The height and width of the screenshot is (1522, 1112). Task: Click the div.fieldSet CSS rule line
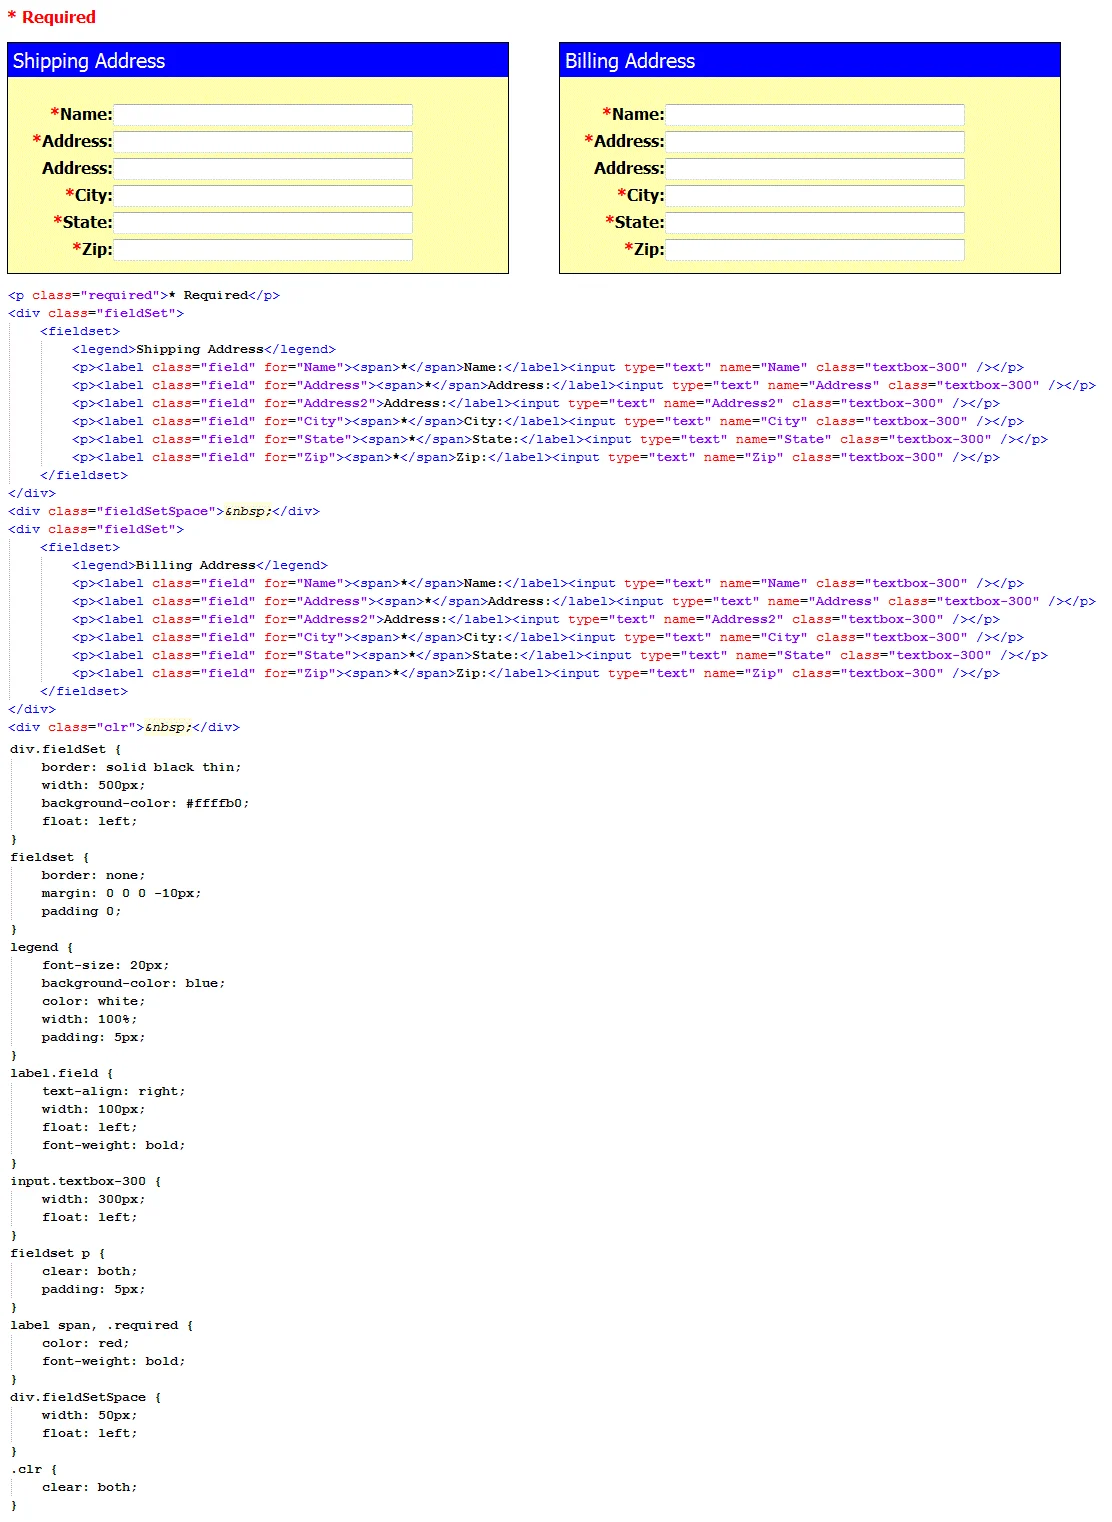(65, 749)
